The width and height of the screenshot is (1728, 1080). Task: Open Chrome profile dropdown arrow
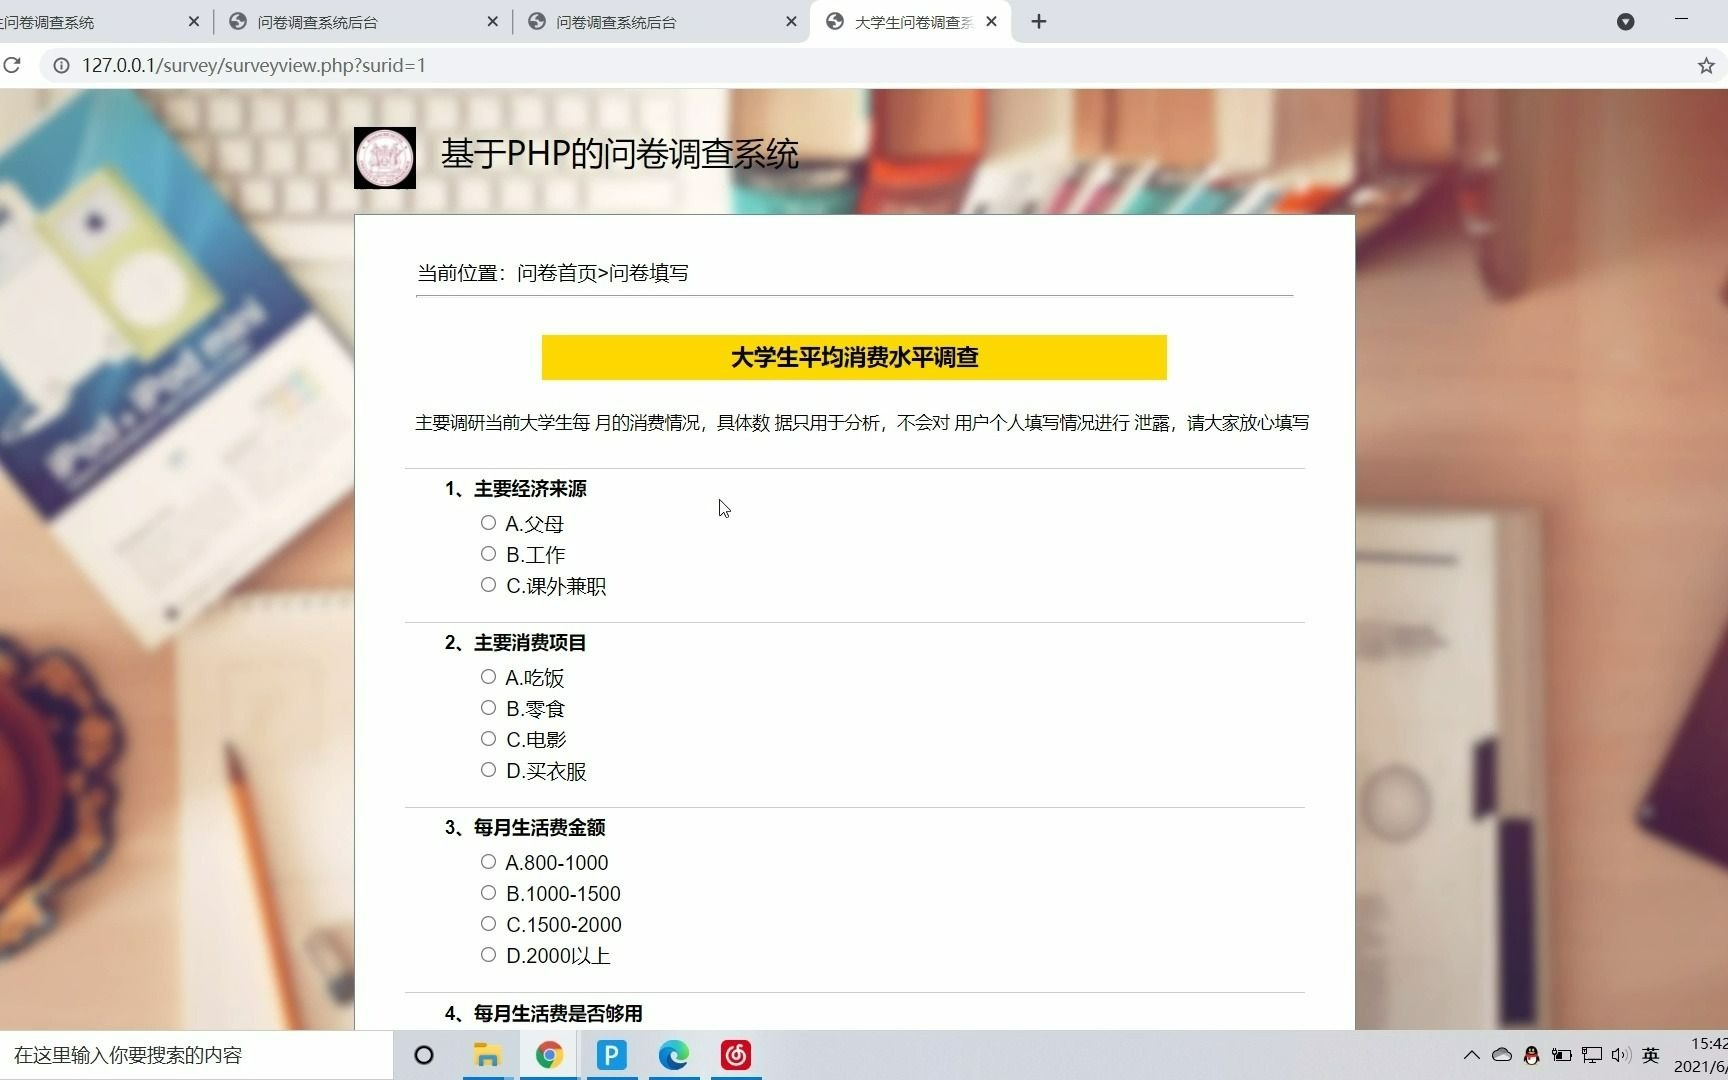[x=1625, y=22]
